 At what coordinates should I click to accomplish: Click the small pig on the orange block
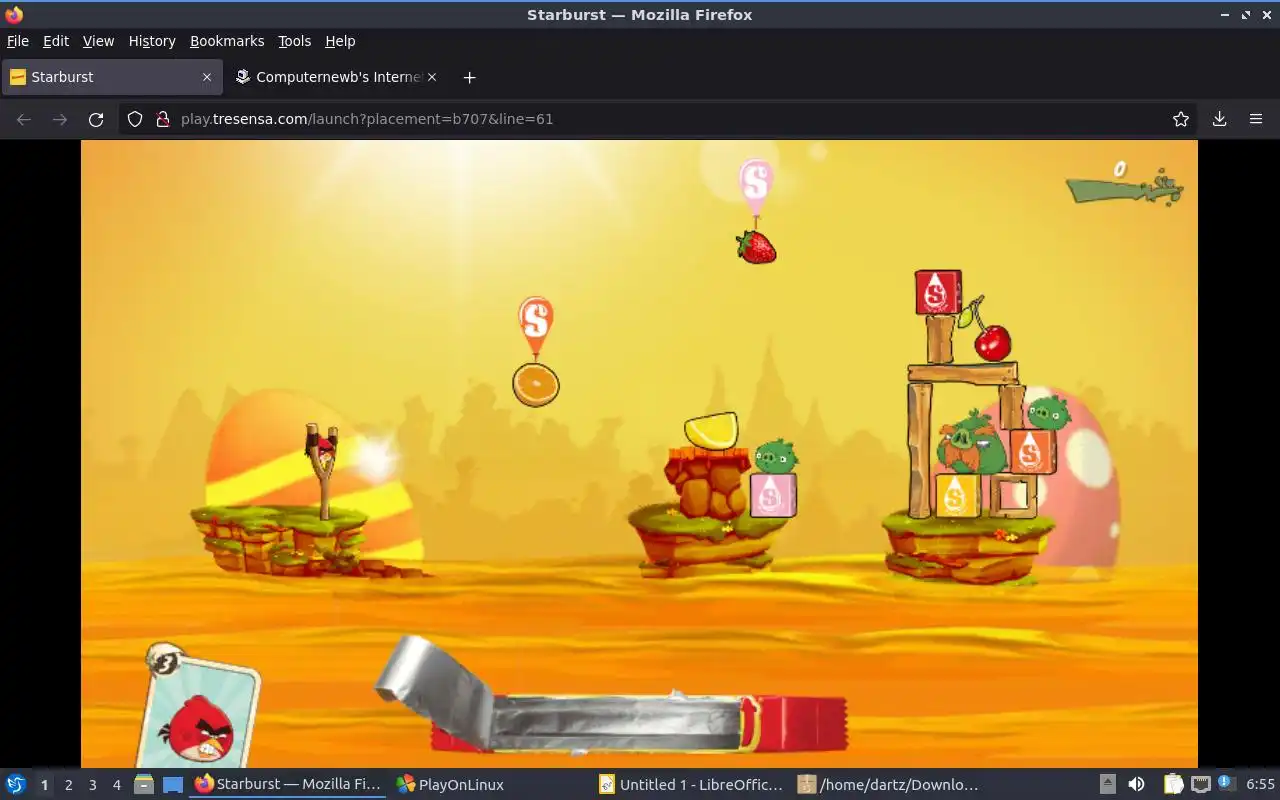click(1048, 412)
